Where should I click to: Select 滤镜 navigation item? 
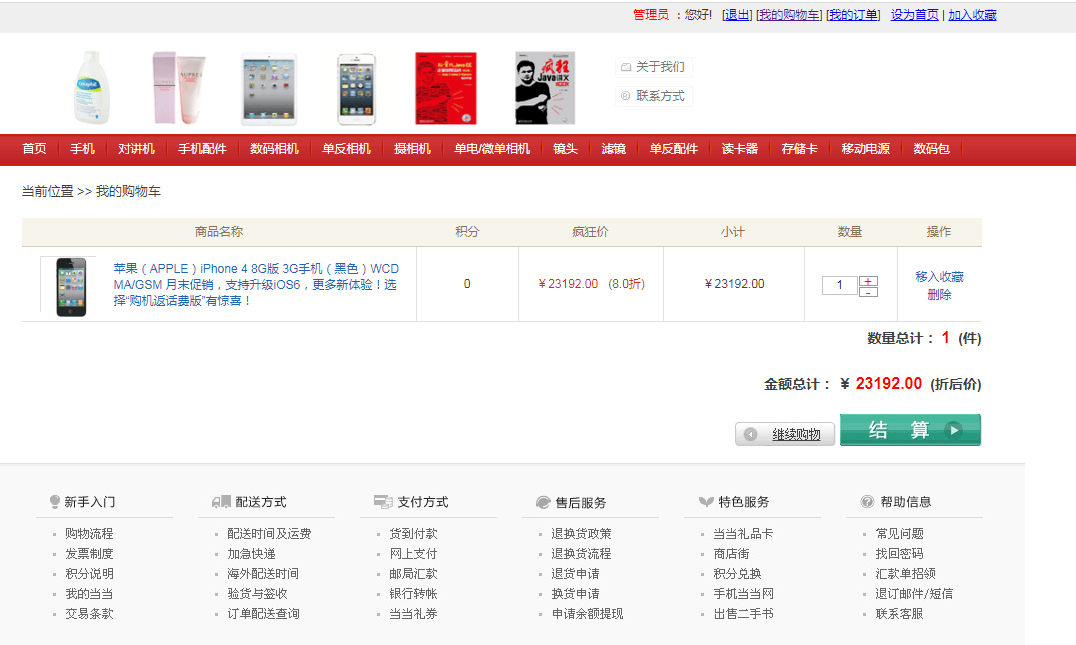tap(613, 148)
